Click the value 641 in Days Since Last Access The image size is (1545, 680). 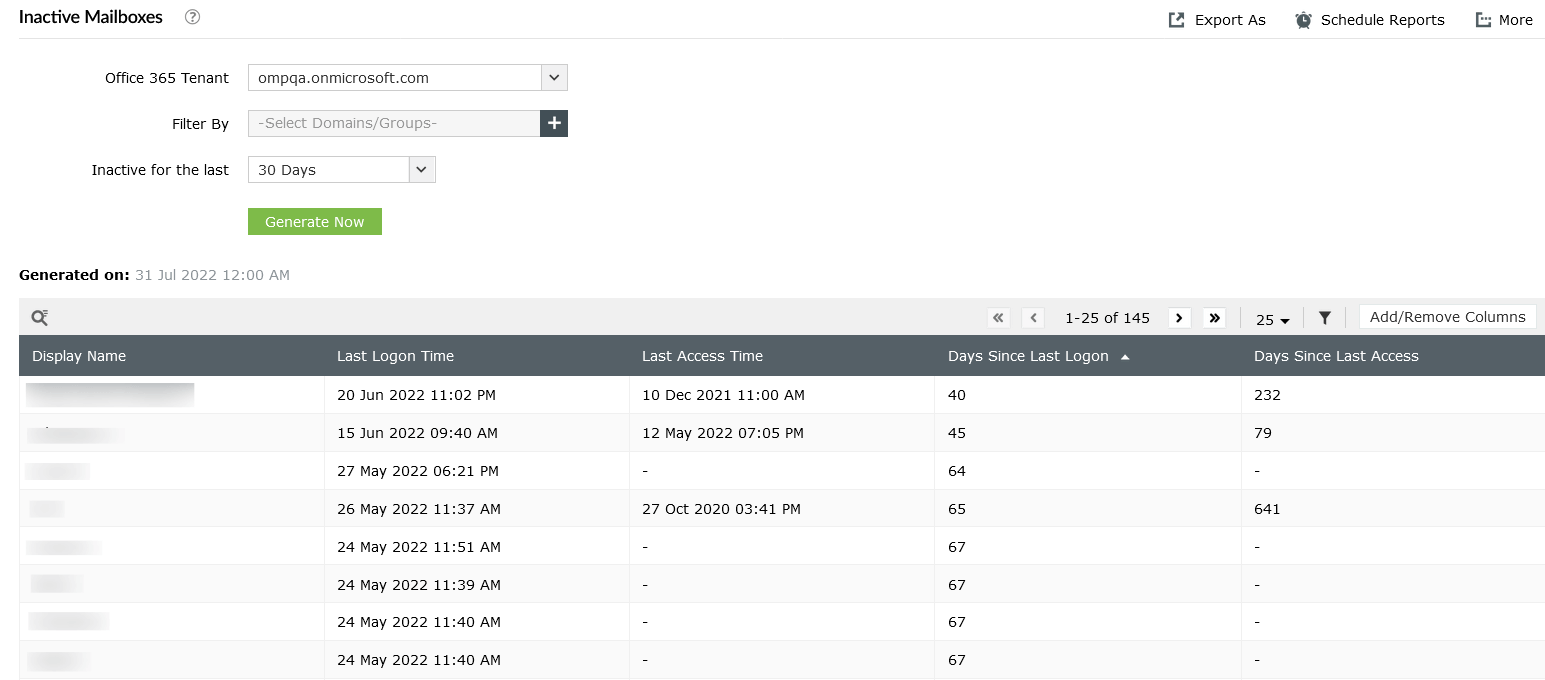point(1267,509)
